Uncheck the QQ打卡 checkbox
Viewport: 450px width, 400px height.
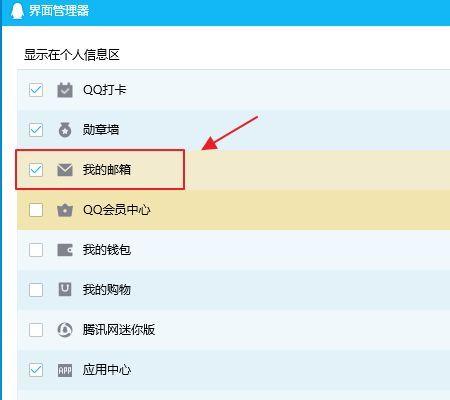tap(36, 90)
